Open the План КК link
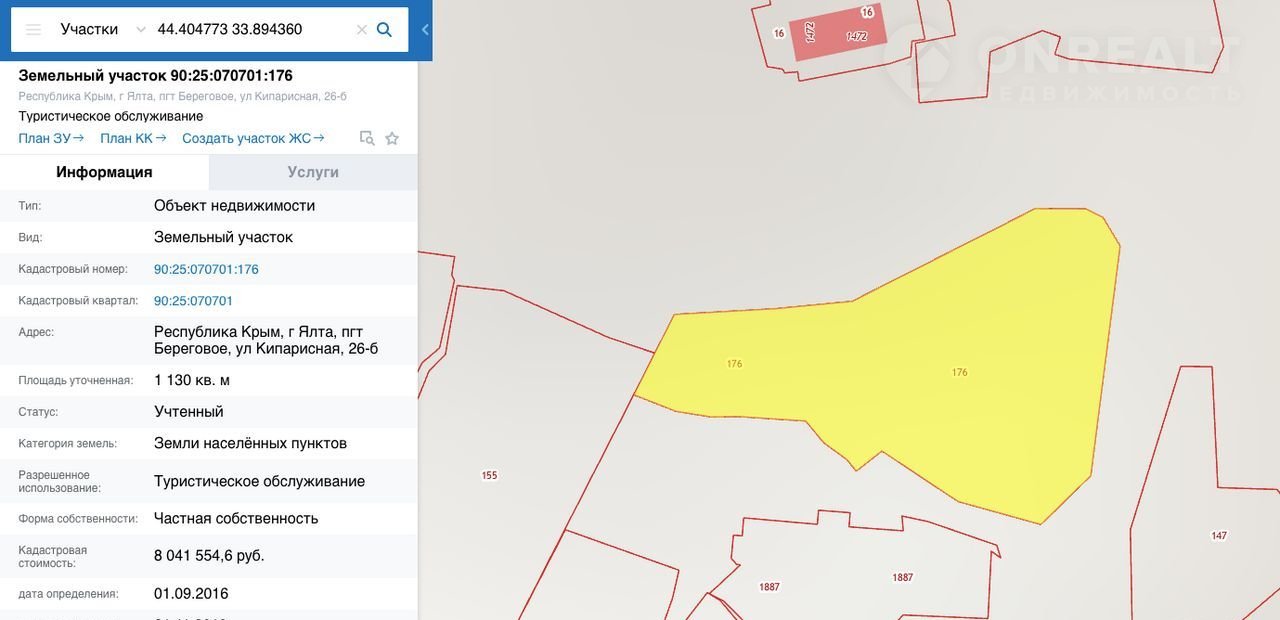This screenshot has width=1280, height=620. point(132,139)
